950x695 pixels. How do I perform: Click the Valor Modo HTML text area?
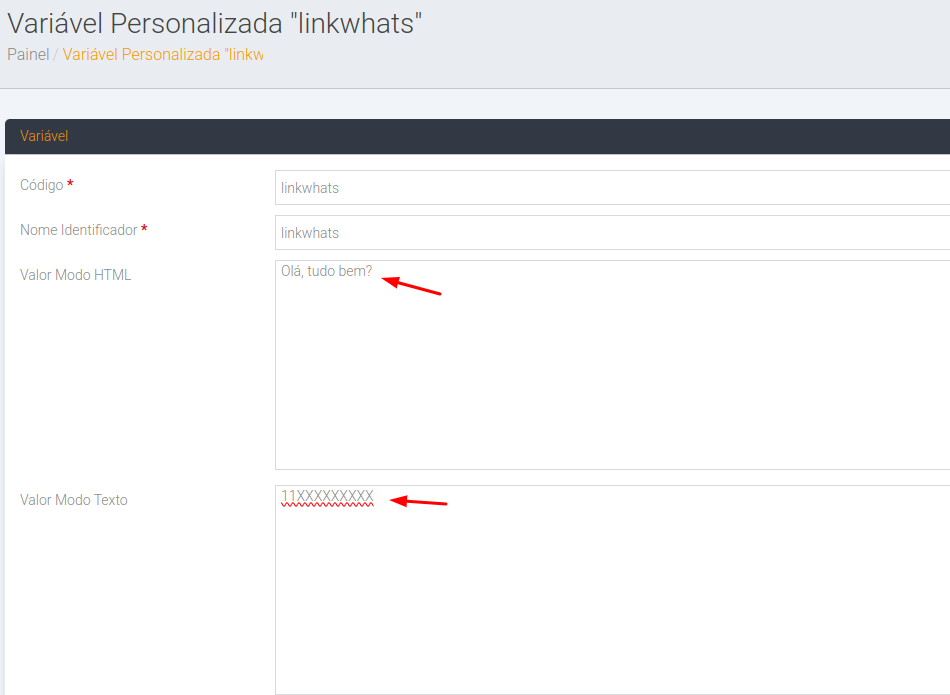pyautogui.click(x=613, y=365)
